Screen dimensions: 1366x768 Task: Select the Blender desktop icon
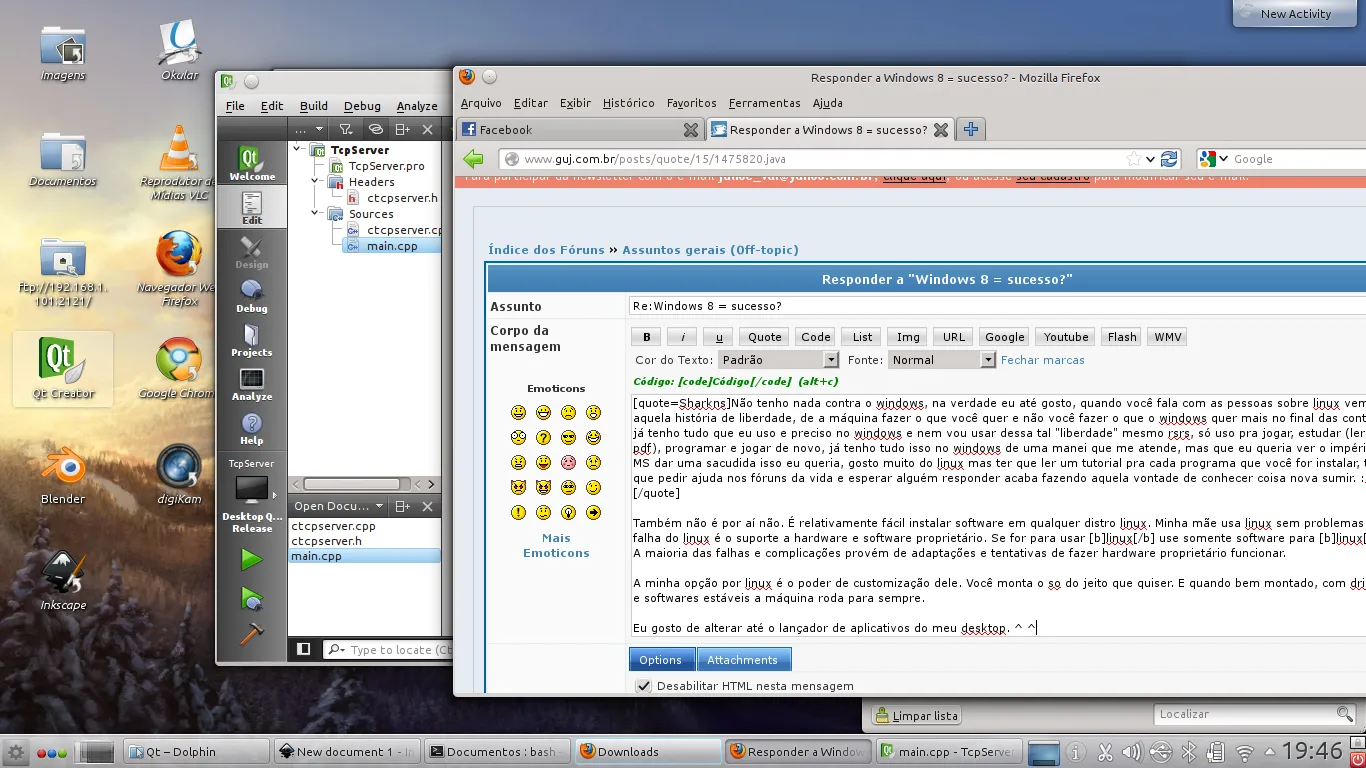63,474
